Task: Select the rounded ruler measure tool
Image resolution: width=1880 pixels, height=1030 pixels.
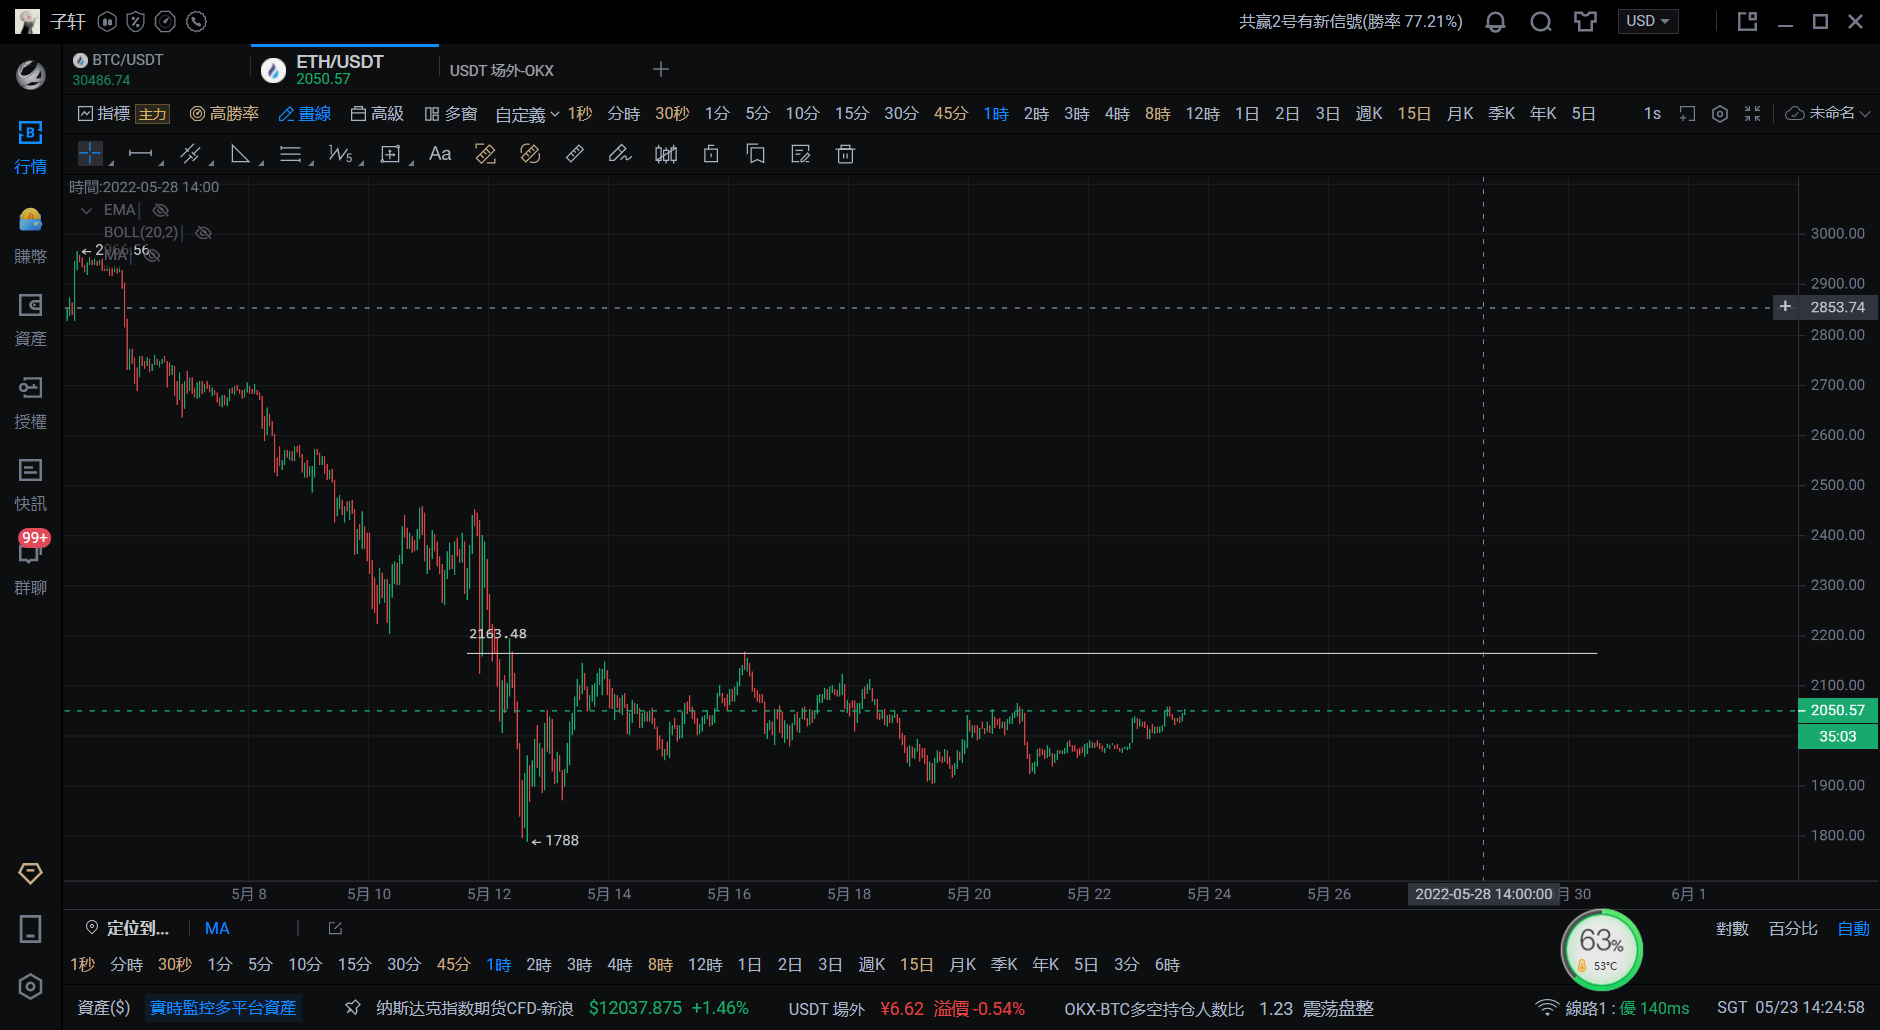Action: [530, 154]
